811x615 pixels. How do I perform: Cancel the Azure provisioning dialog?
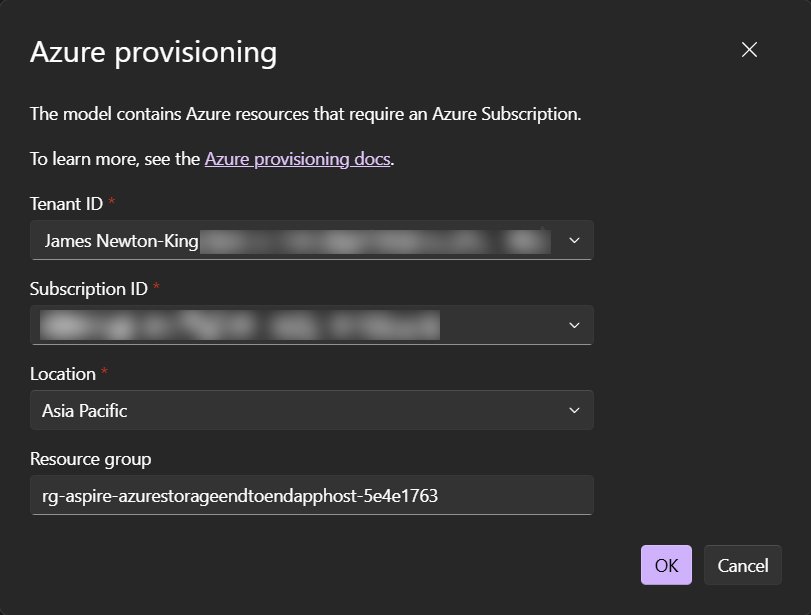click(742, 564)
